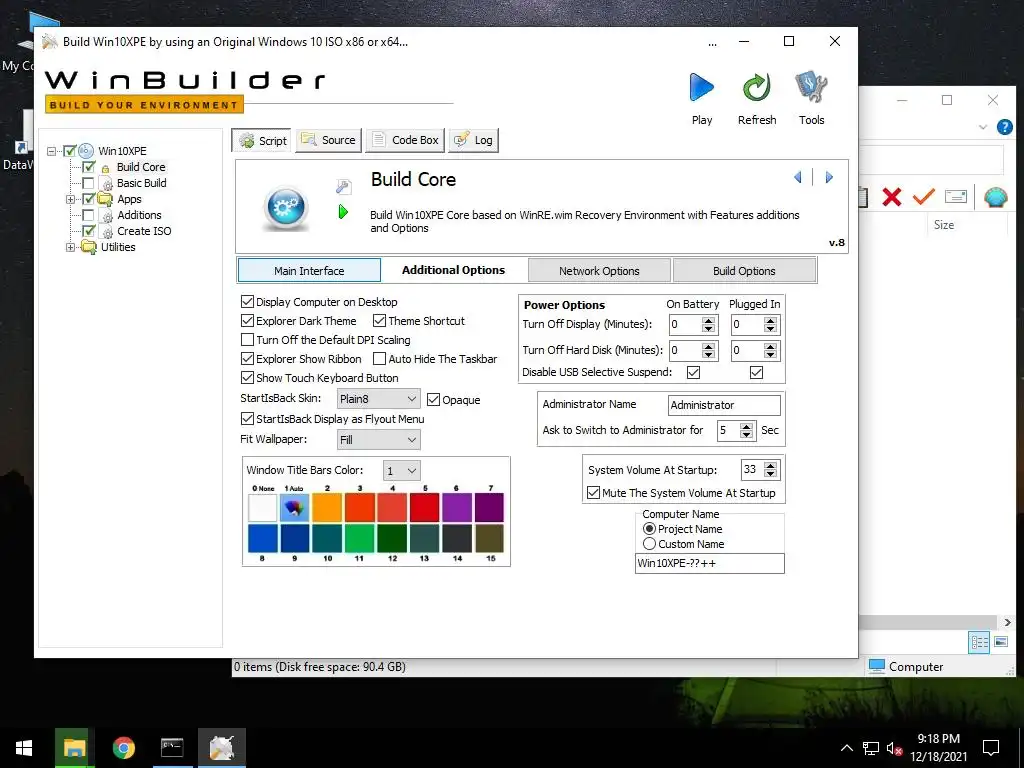Click the Build Core gear logo

[x=285, y=208]
